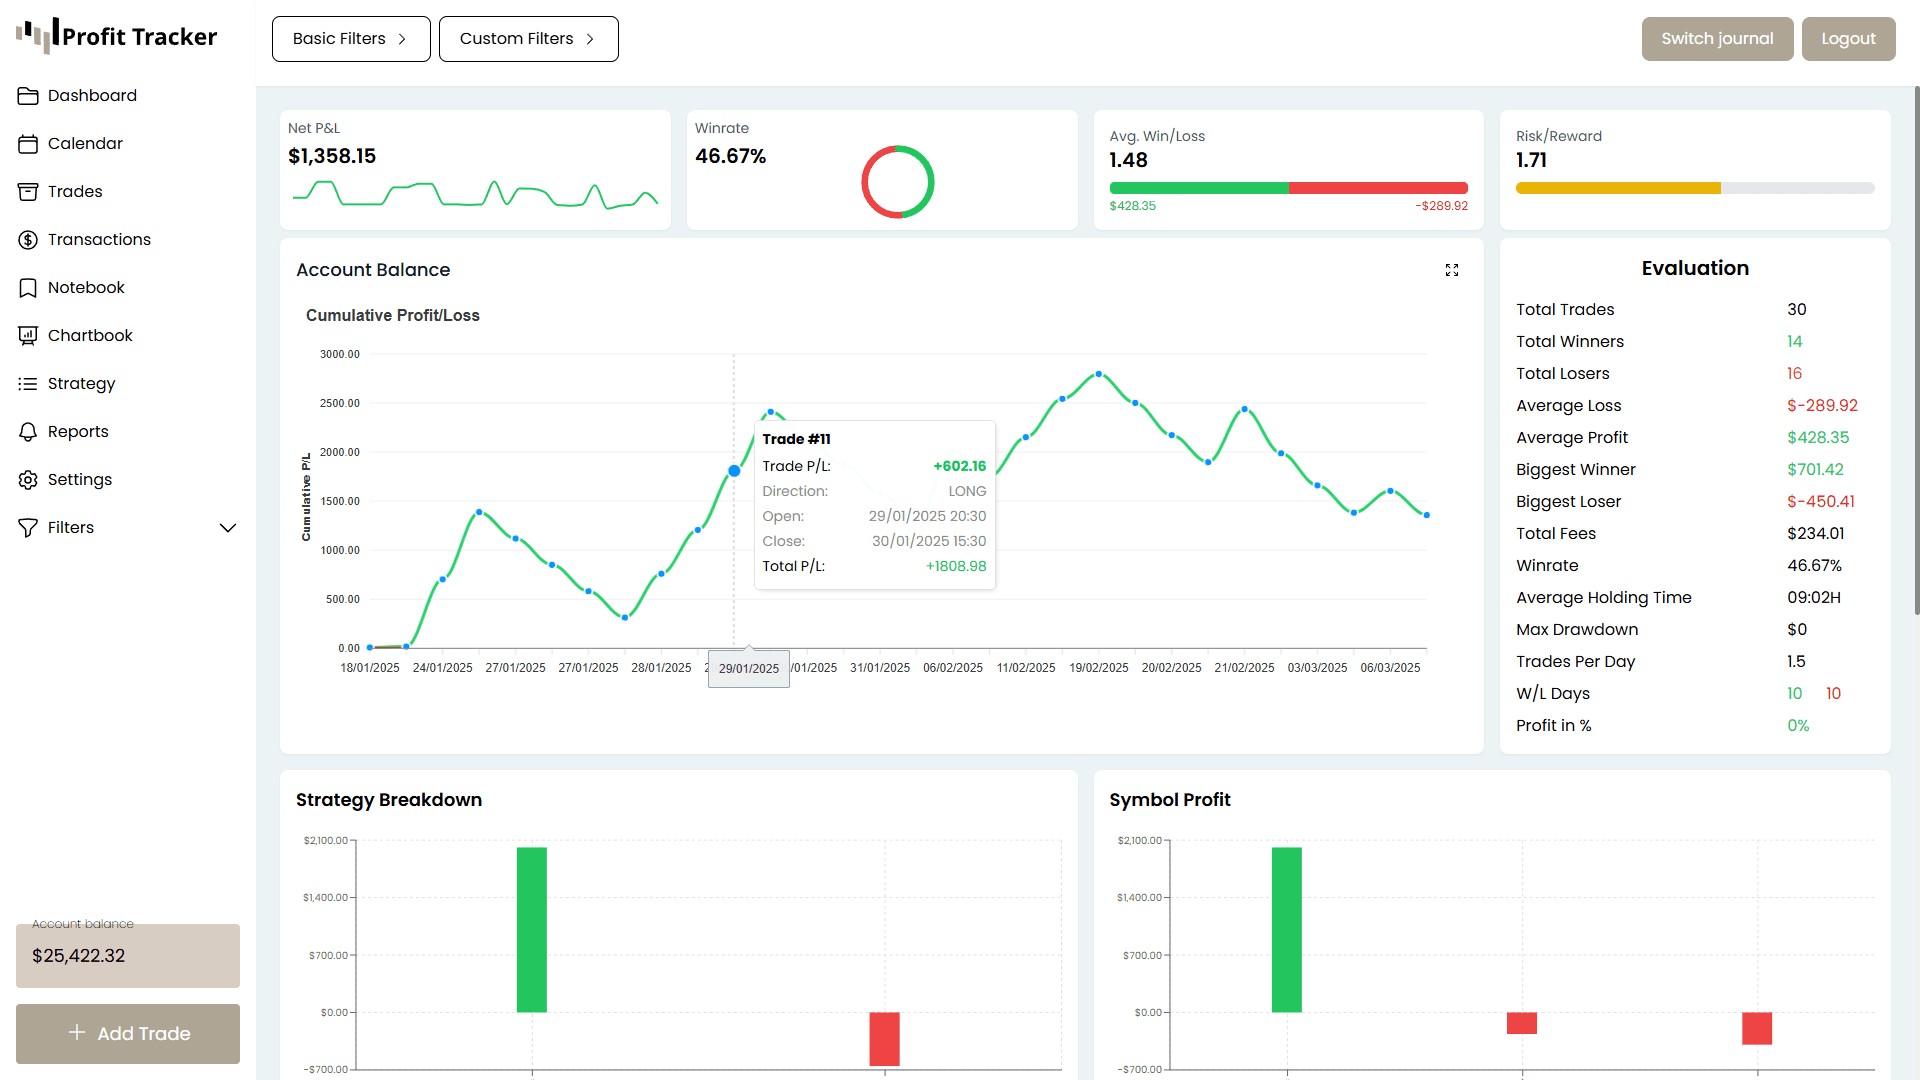Click the 29/01/2025 date marker on chart
The image size is (1920, 1080).
(748, 668)
